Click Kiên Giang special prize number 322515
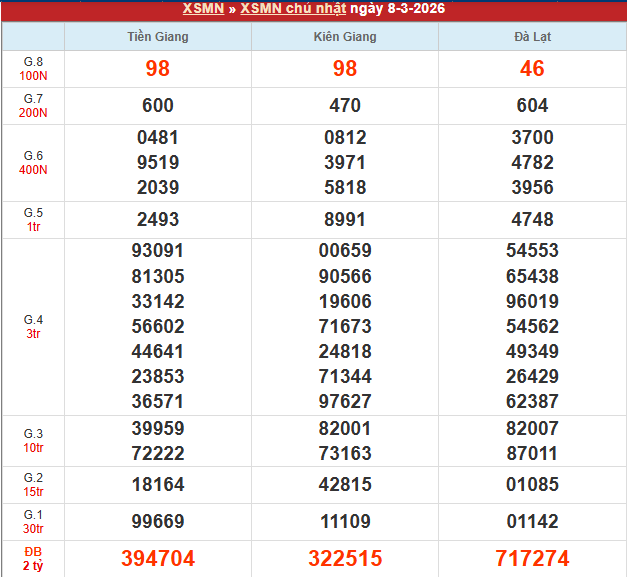This screenshot has width=627, height=577. click(345, 558)
